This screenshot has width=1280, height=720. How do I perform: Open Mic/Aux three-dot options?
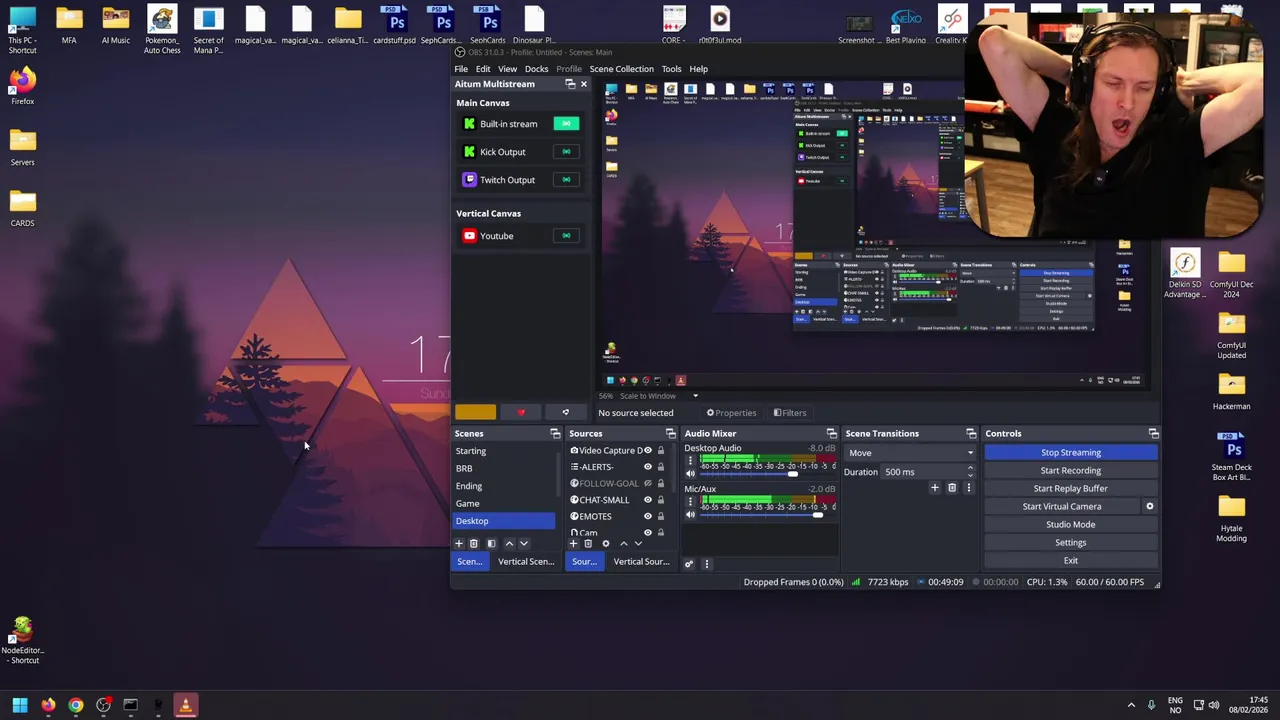pyautogui.click(x=690, y=502)
